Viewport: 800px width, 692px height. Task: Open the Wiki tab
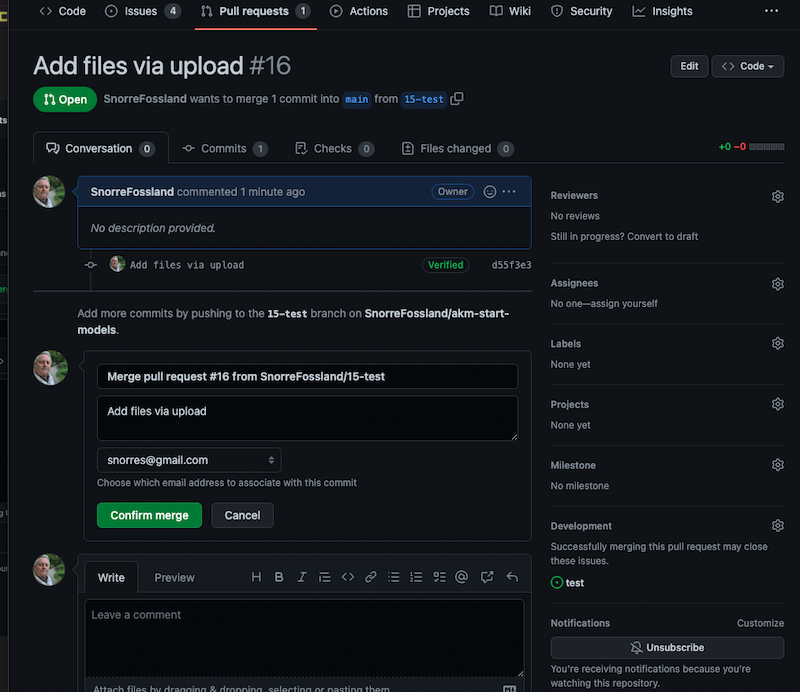tap(510, 11)
